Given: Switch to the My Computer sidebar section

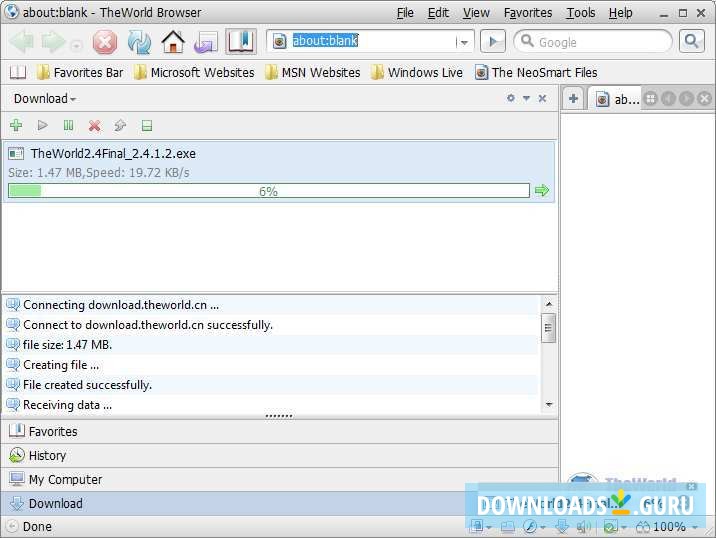Looking at the screenshot, I should (x=280, y=480).
